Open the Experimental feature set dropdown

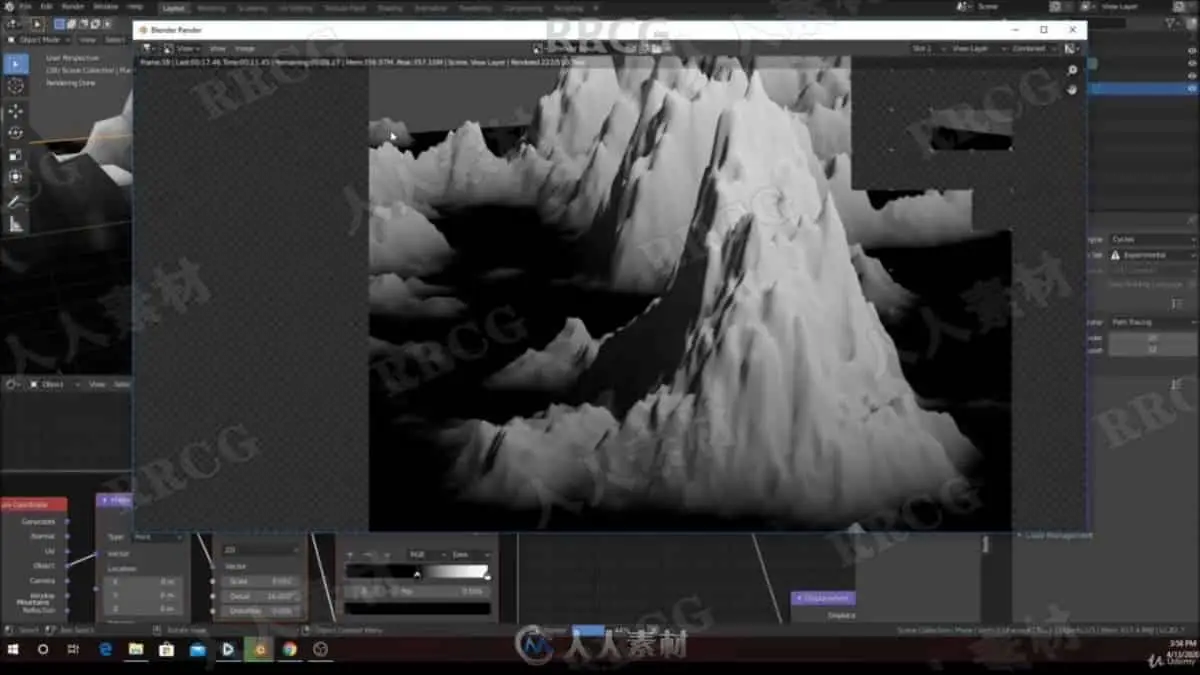[1152, 255]
